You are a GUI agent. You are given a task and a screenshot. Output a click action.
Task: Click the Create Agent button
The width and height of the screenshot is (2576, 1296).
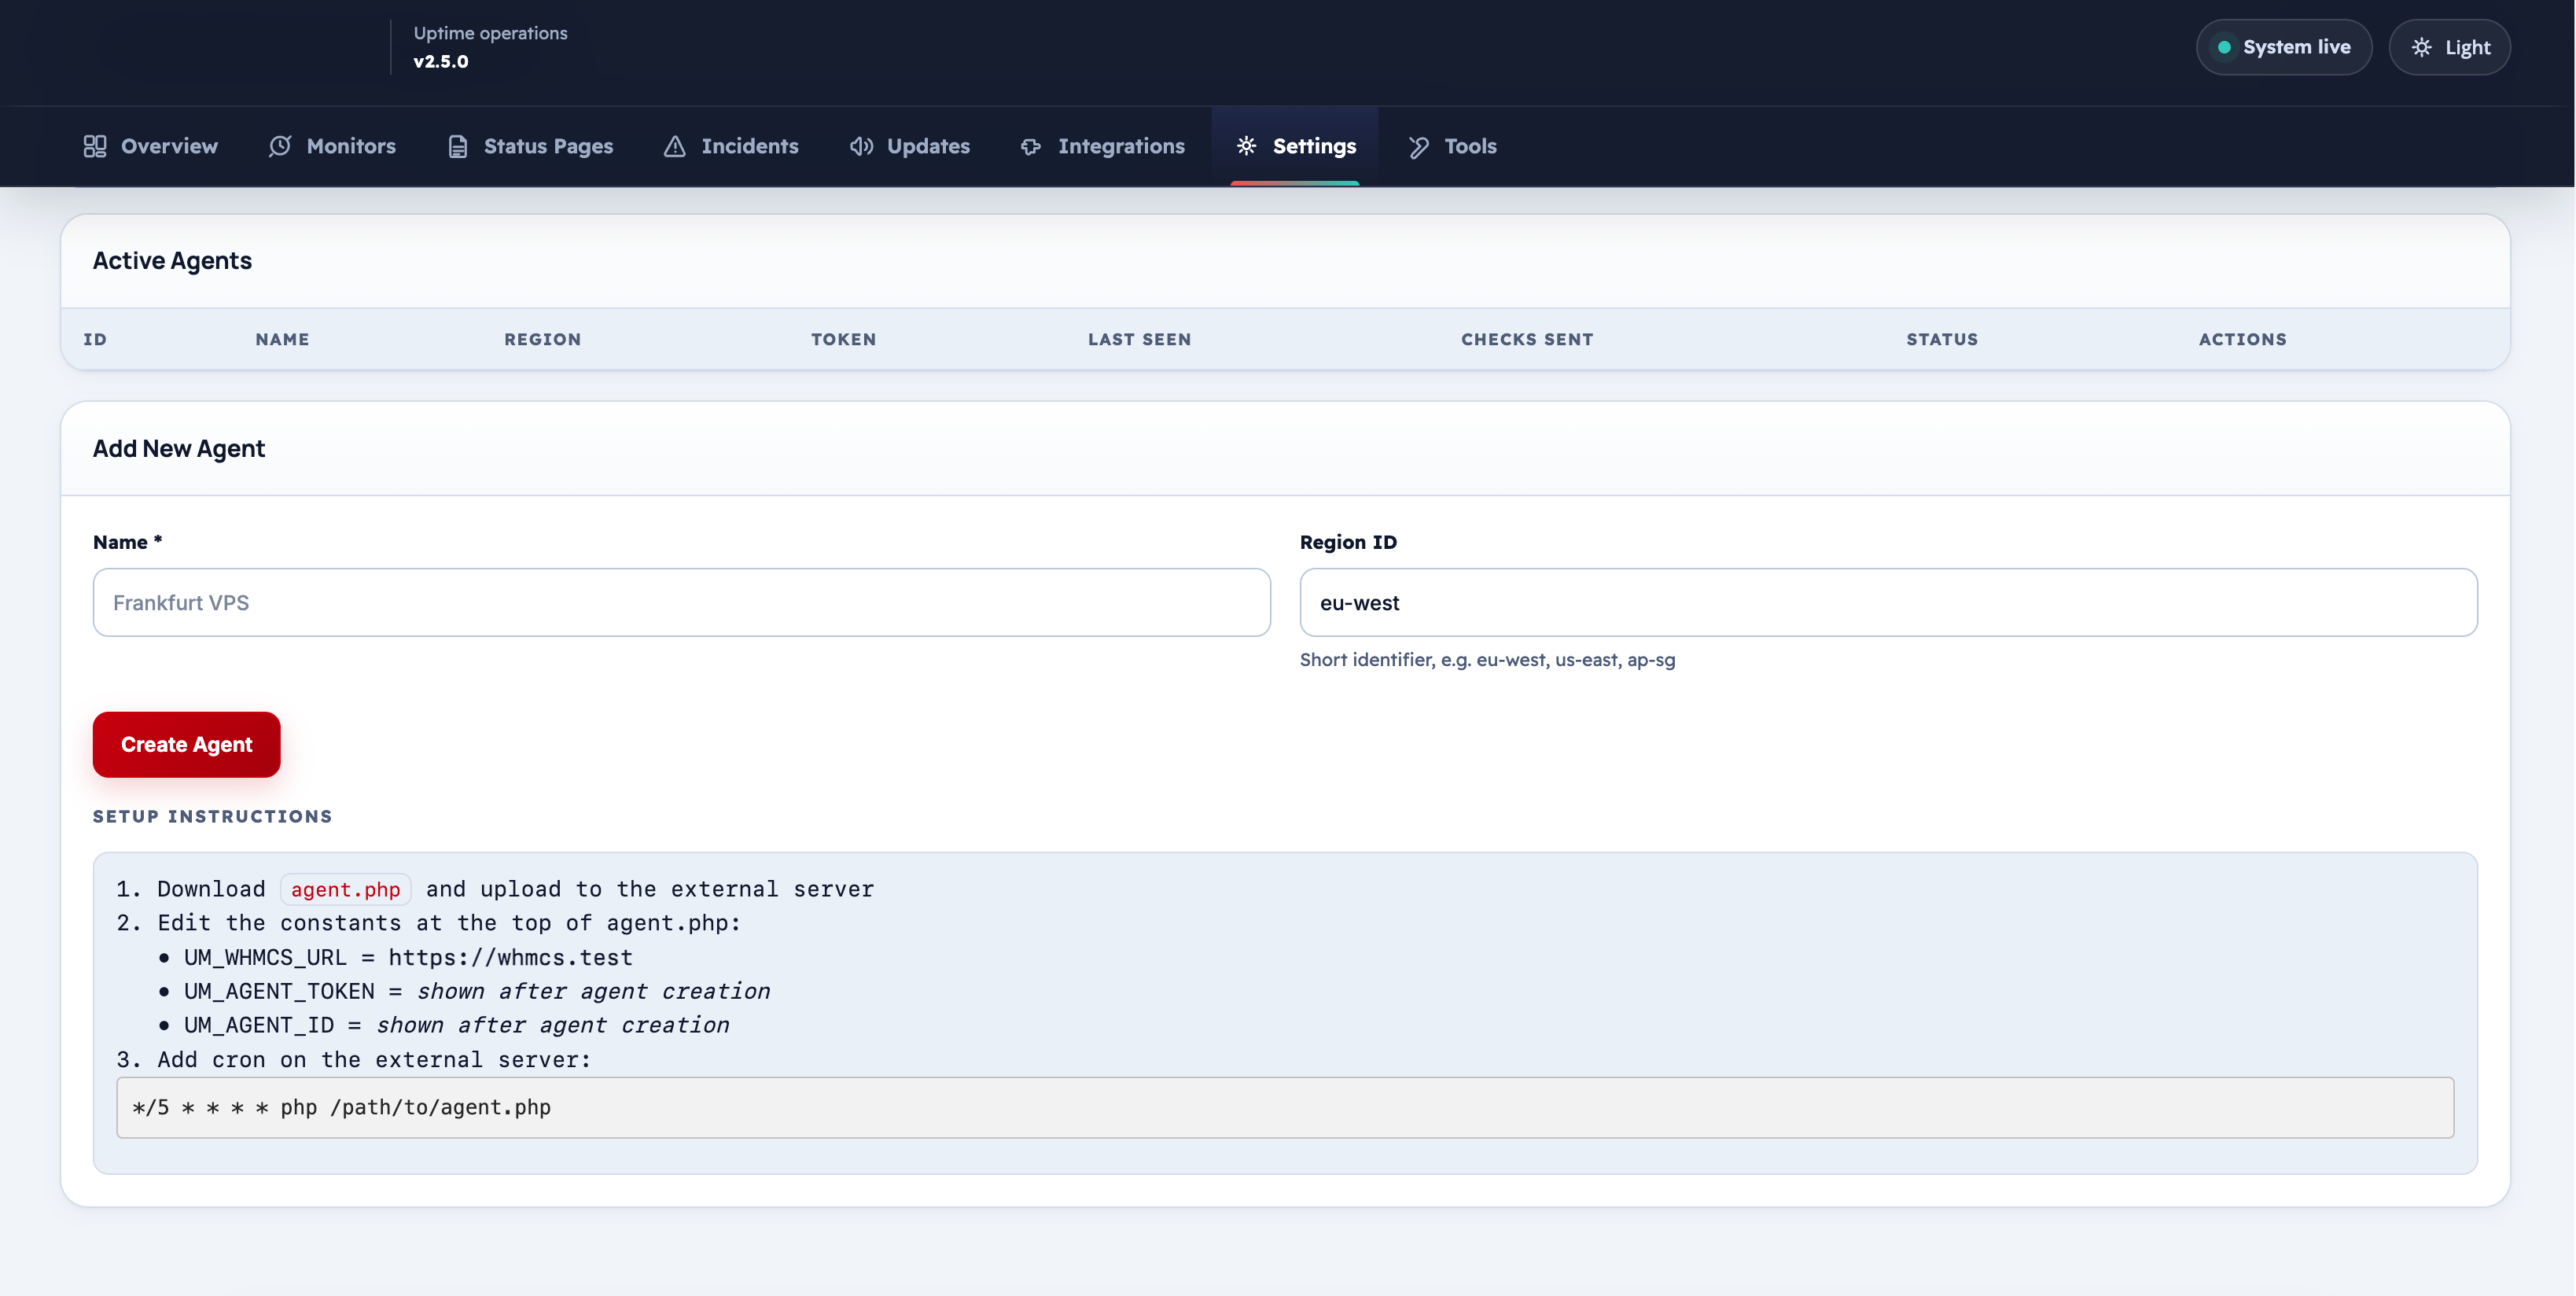[x=187, y=744]
